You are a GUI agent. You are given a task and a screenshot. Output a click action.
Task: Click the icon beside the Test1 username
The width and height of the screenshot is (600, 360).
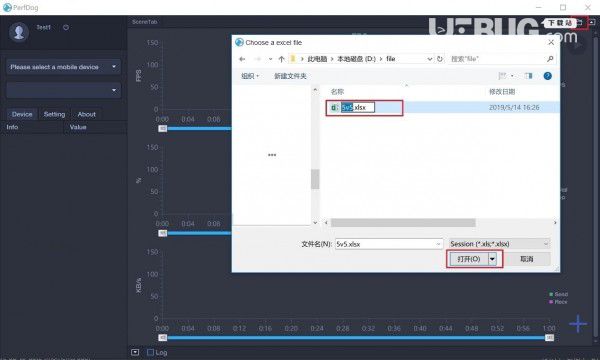point(66,28)
